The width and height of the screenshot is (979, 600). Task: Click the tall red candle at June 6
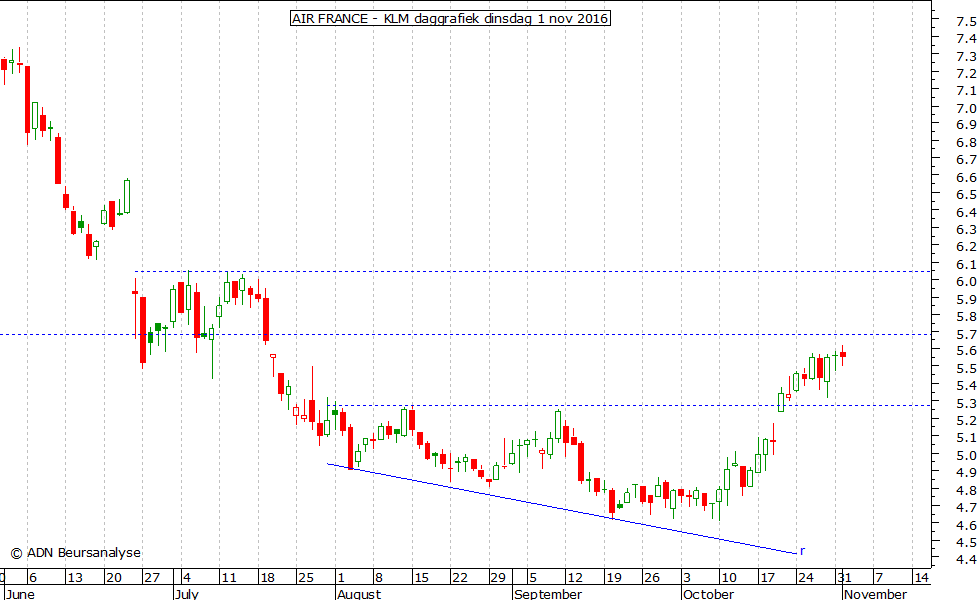point(27,100)
